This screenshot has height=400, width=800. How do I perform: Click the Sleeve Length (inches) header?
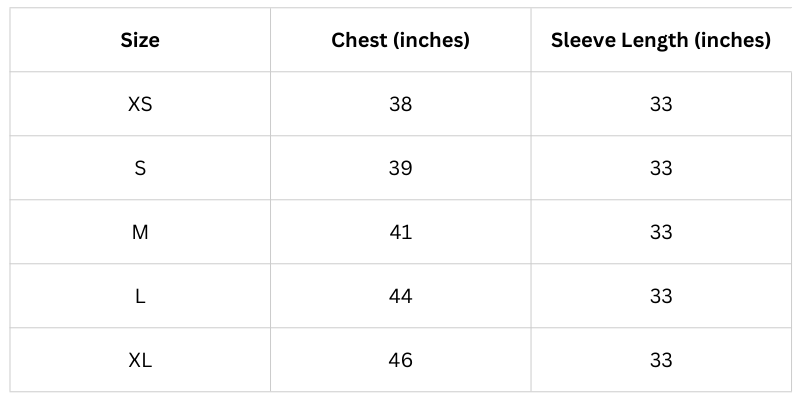661,40
